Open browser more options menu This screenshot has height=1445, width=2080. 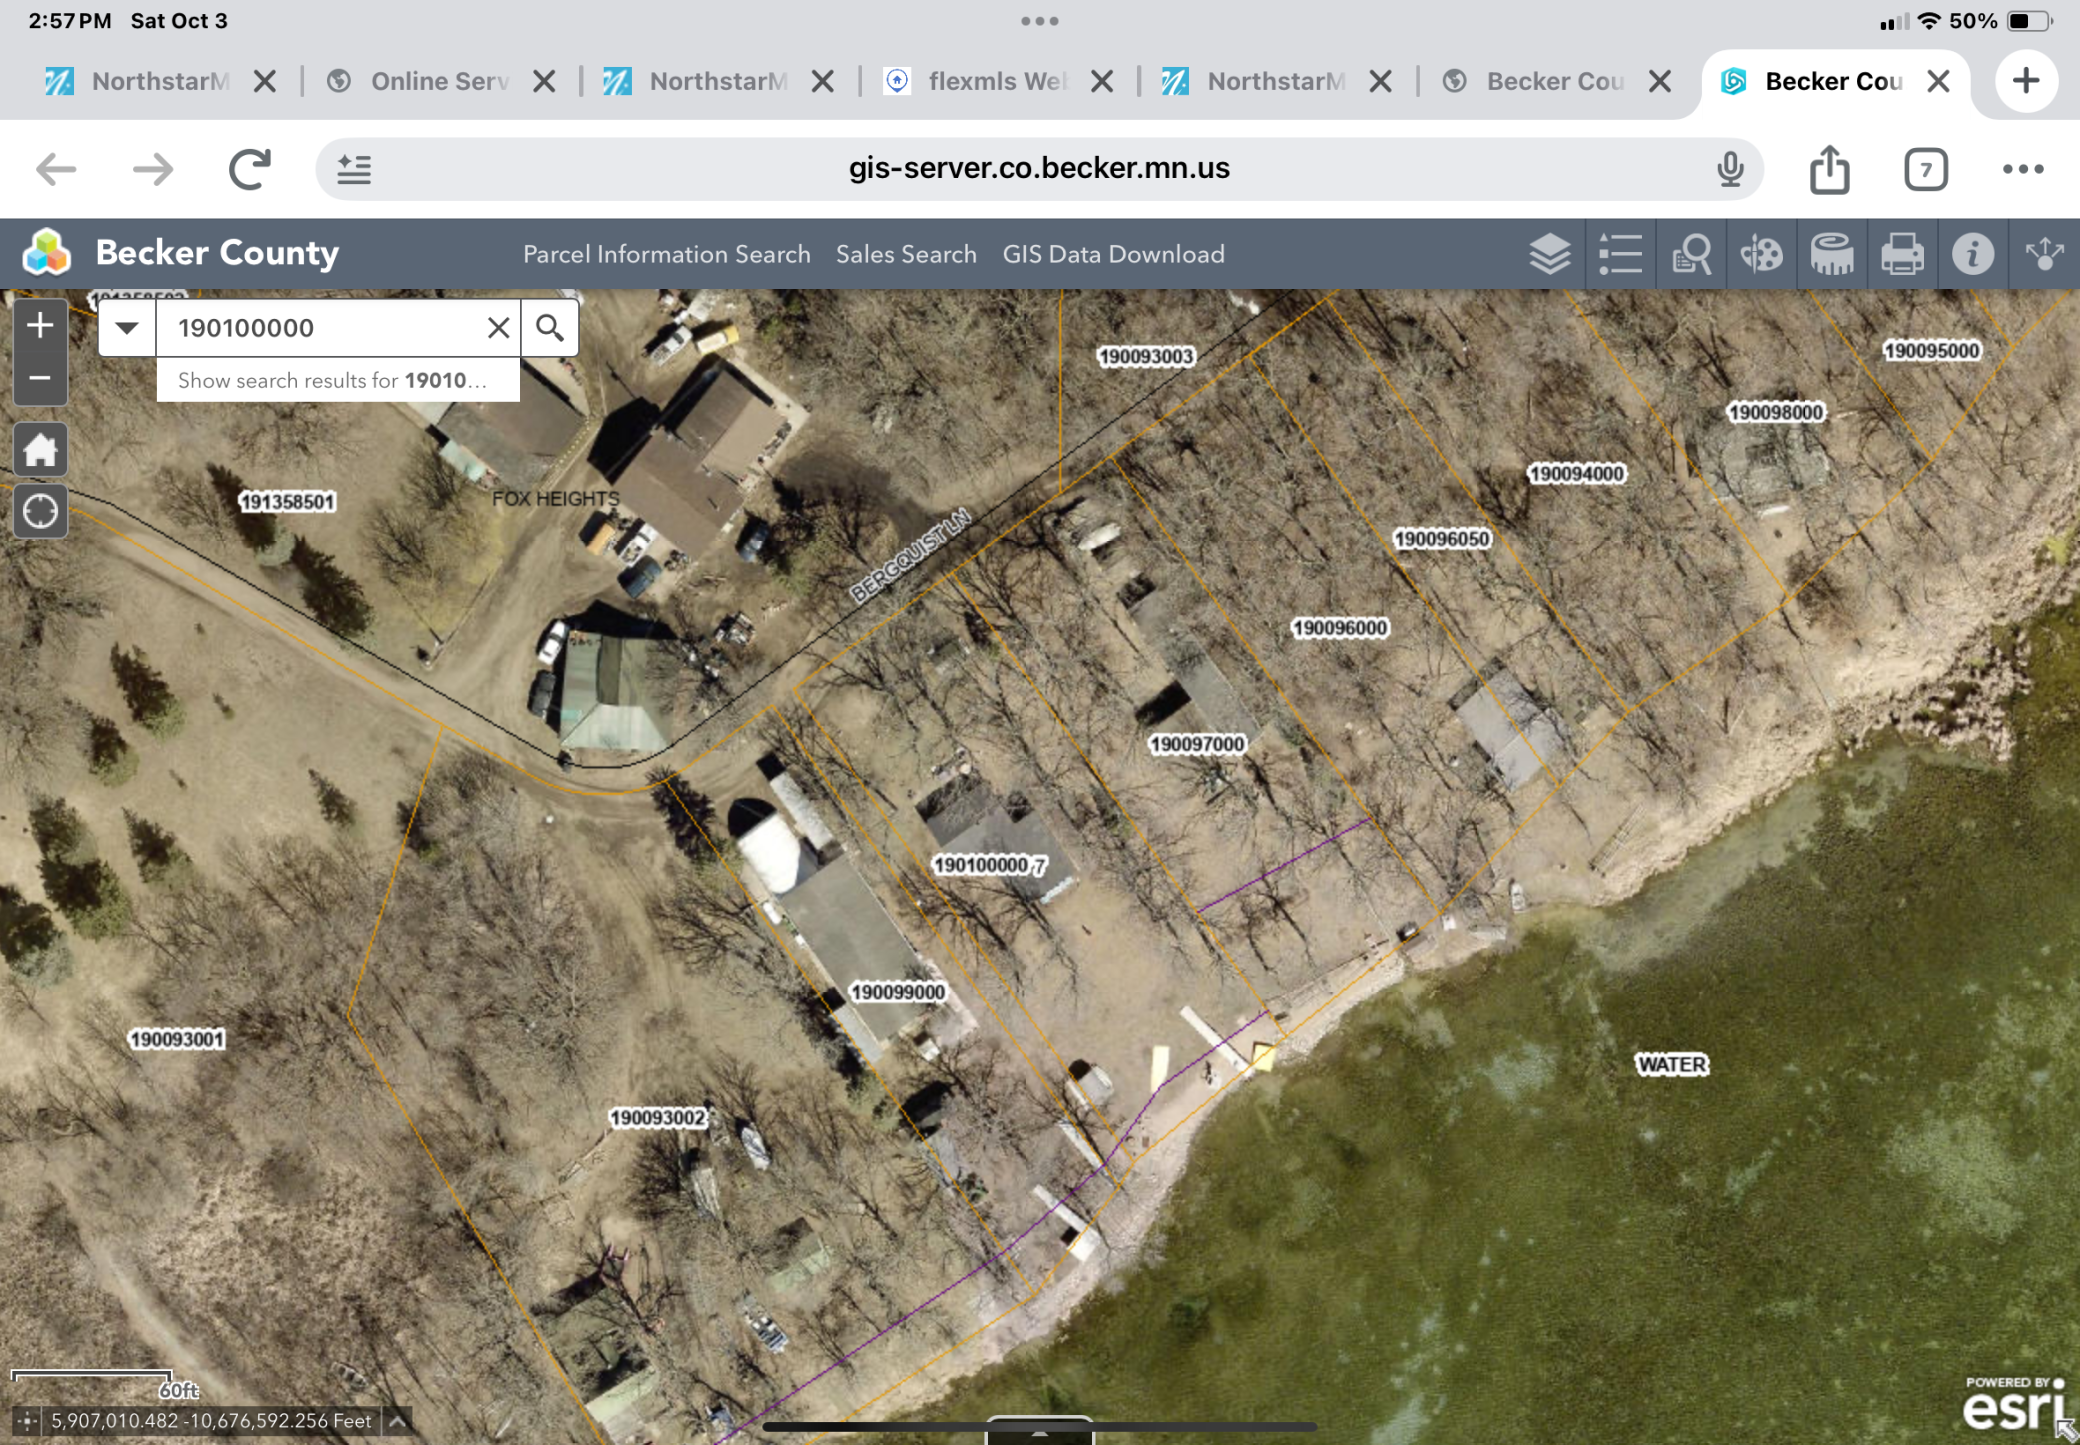(x=2022, y=169)
